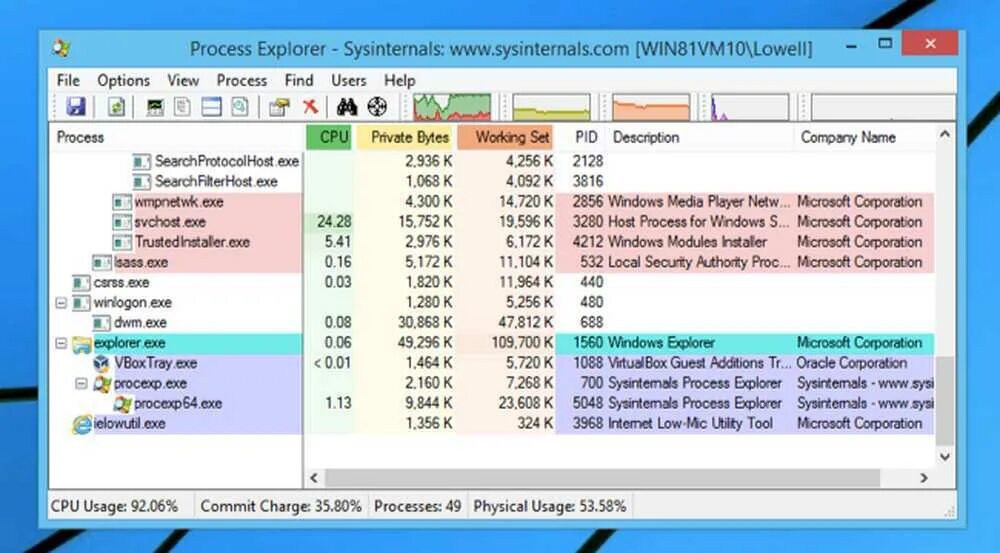Viewport: 1000px width, 553px height.
Task: Click the procexp.exe process icon
Action: click(102, 384)
